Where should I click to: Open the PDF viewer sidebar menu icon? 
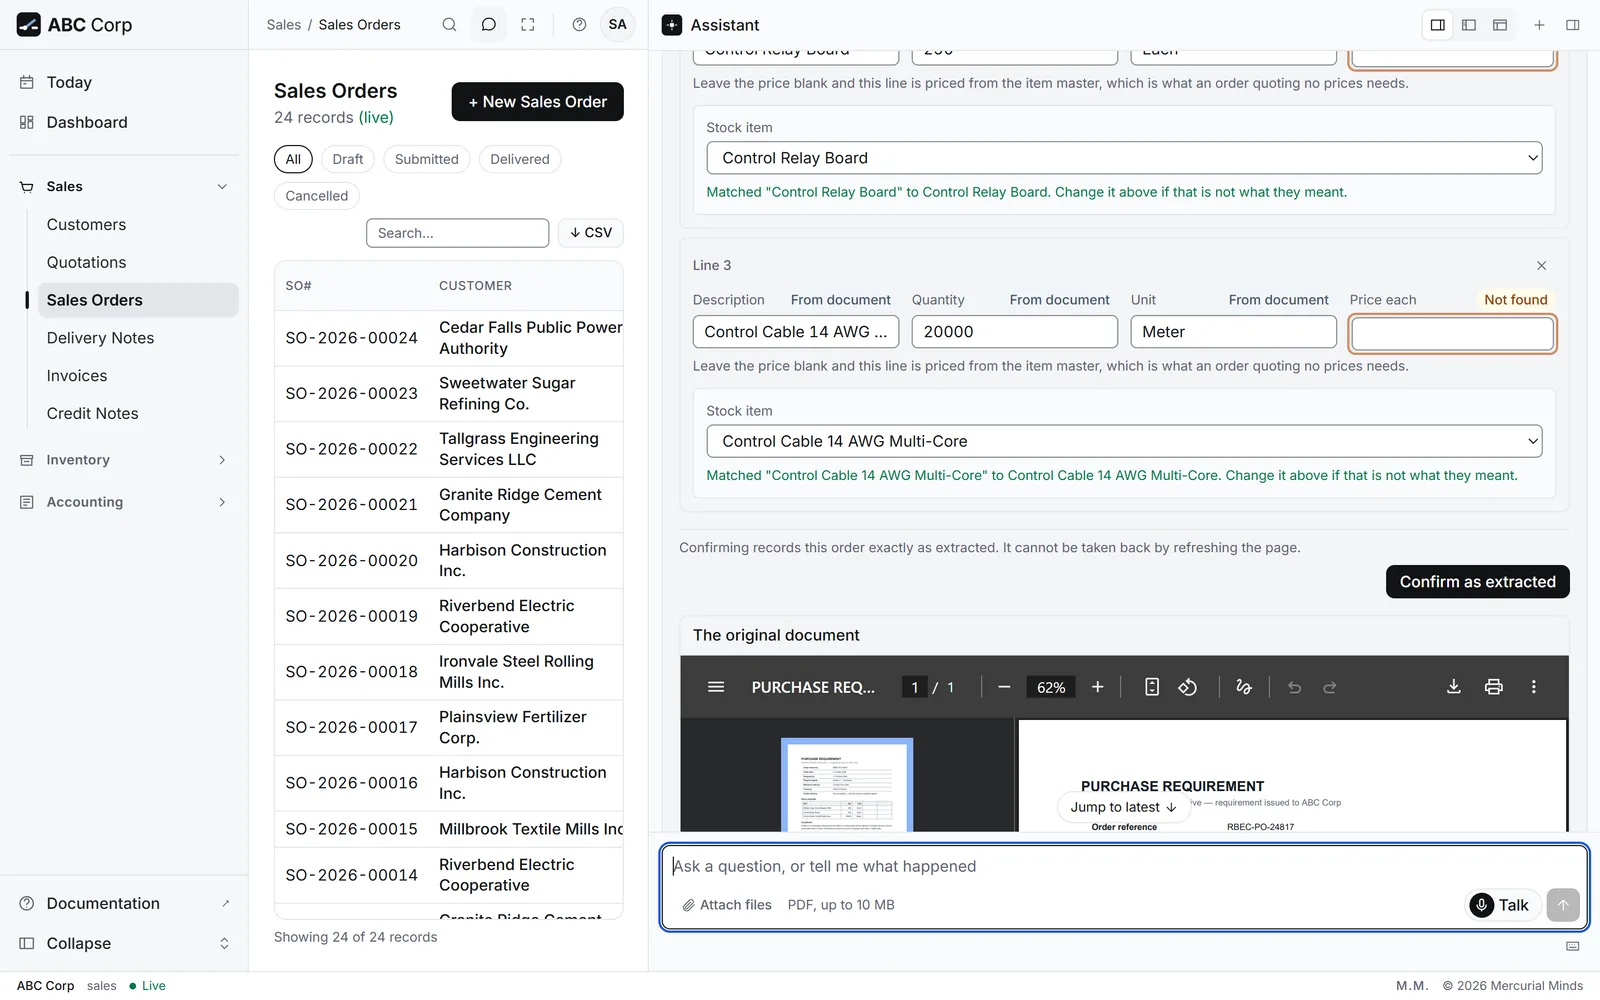[716, 687]
